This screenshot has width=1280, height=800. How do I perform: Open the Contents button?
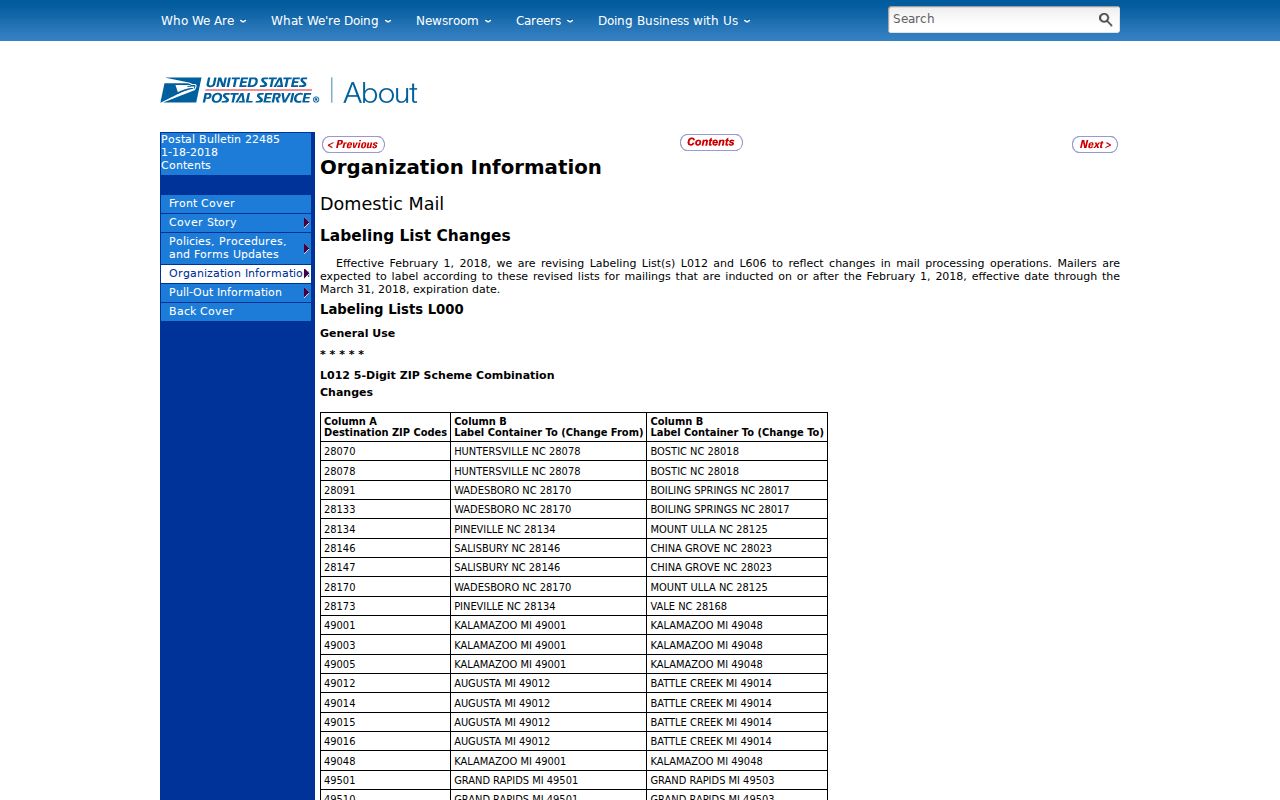(x=711, y=142)
